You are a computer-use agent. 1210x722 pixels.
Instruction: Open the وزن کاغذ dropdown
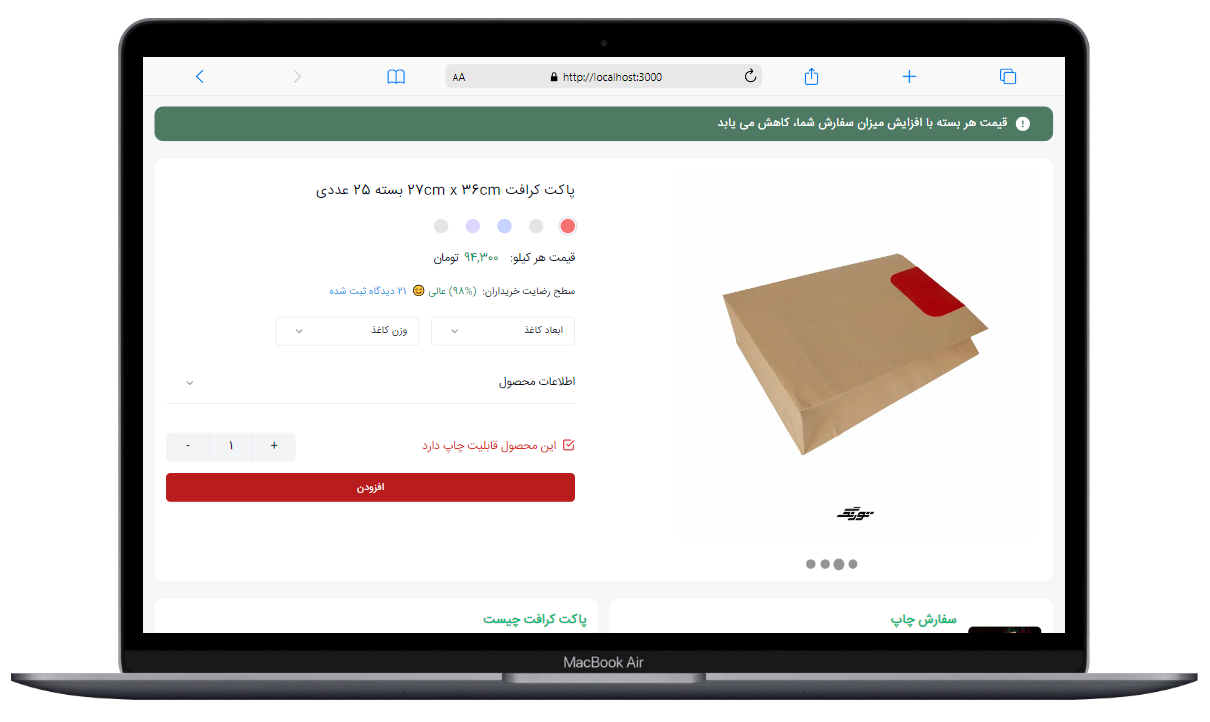coord(347,331)
